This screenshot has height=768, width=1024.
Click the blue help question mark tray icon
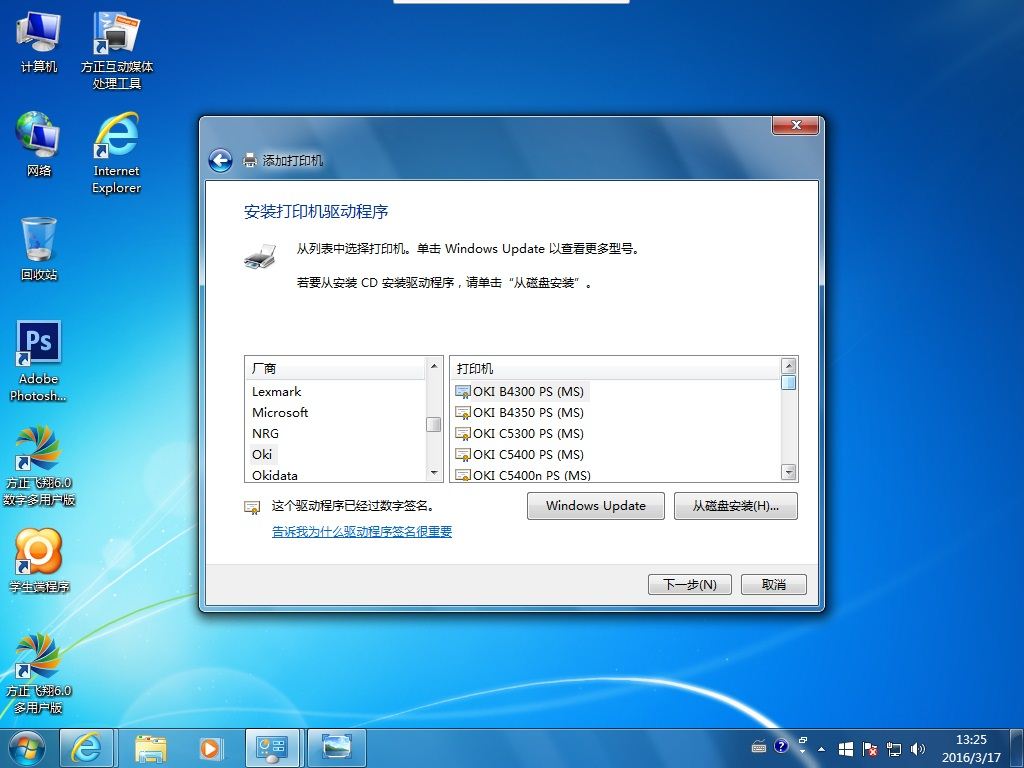click(781, 746)
